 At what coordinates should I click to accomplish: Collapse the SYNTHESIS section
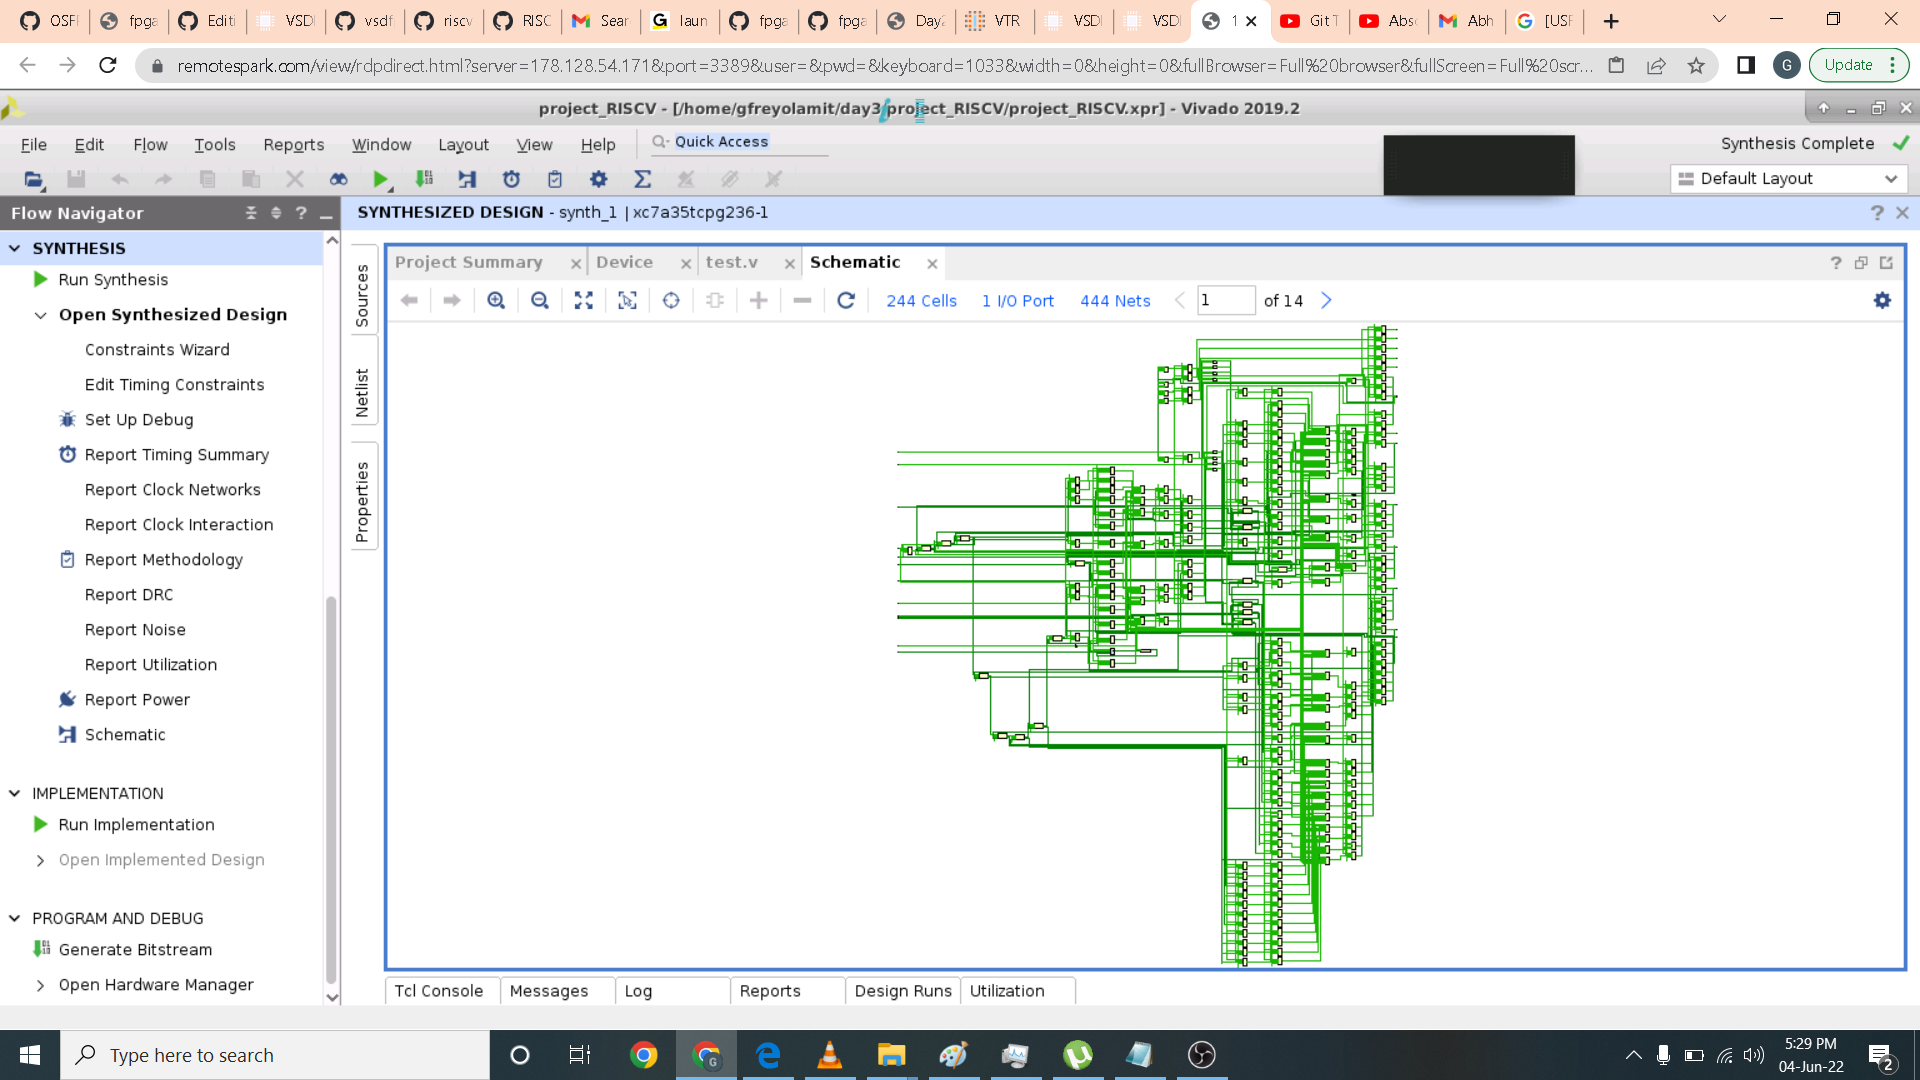(x=15, y=248)
